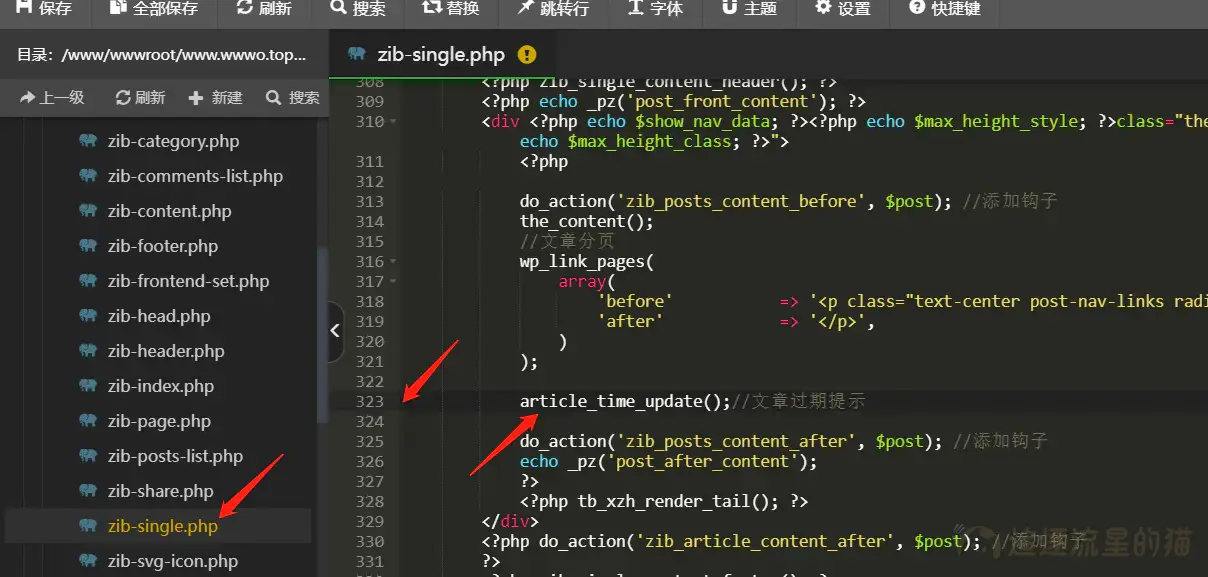Place cursor on line 323 article_time_update code
The height and width of the screenshot is (577, 1208).
625,402
